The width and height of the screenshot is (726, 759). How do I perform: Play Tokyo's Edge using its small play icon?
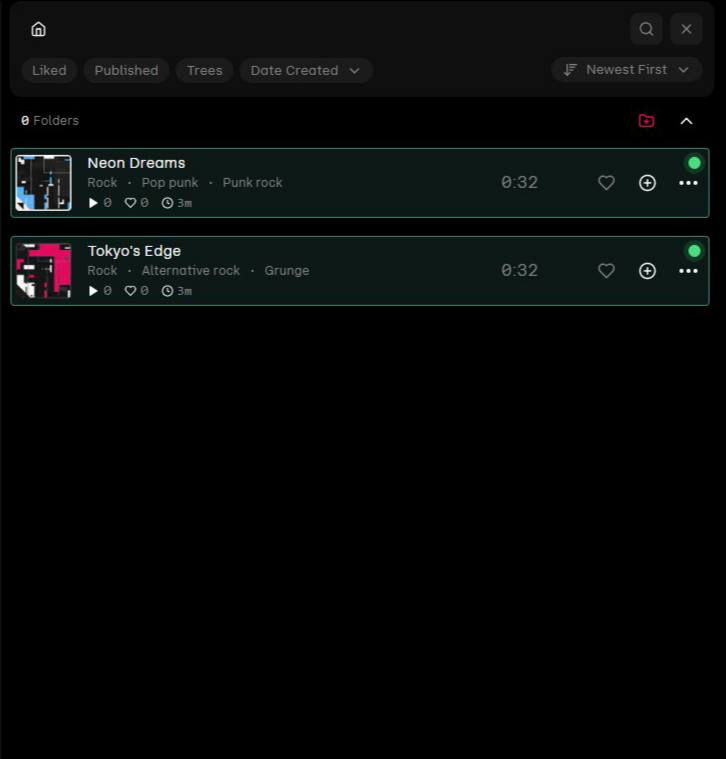[93, 290]
